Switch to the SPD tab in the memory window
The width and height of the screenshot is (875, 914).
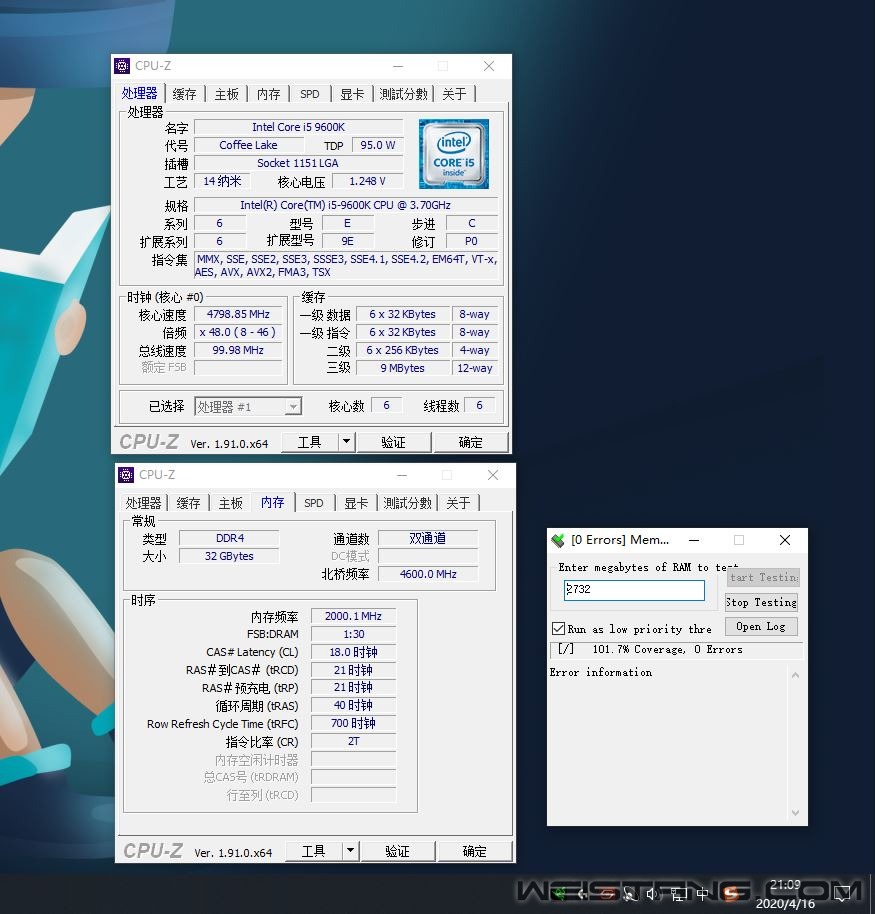pos(313,503)
